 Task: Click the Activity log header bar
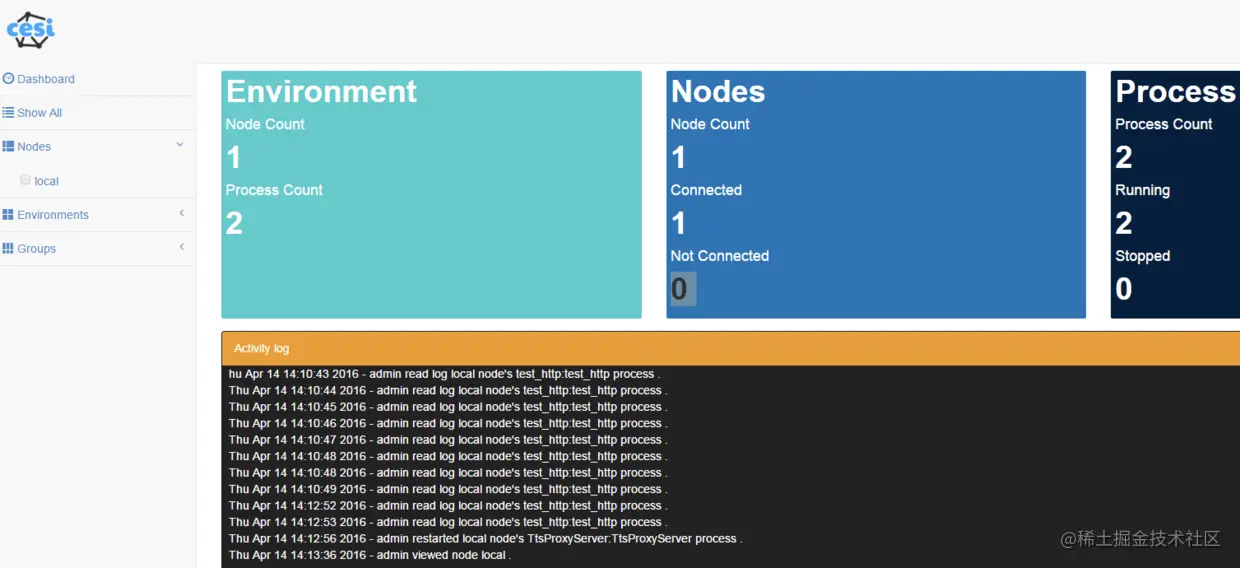point(731,348)
